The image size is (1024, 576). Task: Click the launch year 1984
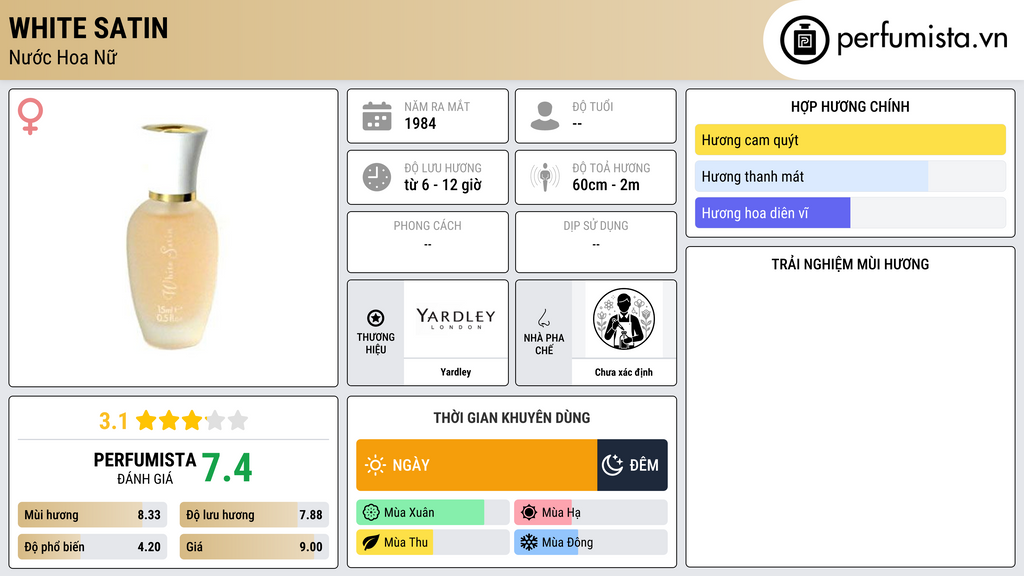(420, 123)
